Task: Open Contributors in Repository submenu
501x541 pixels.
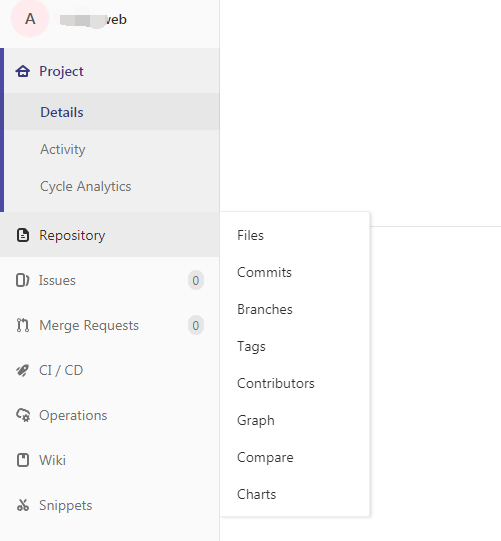Action: pyautogui.click(x=276, y=383)
